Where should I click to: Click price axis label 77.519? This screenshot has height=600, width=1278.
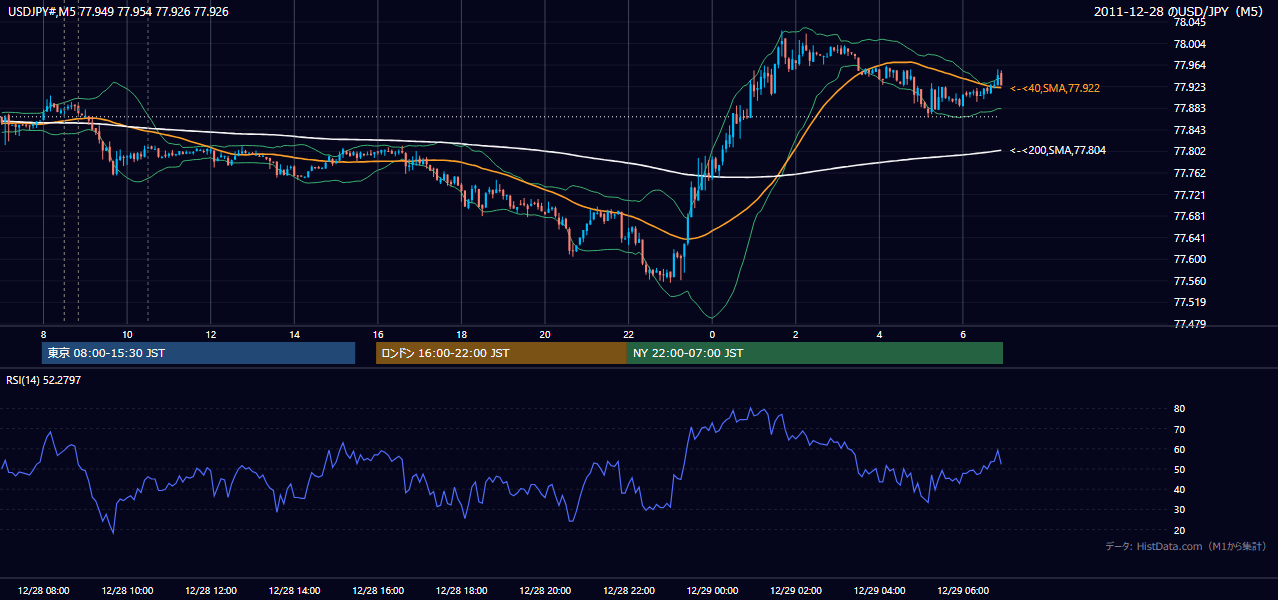[1192, 302]
